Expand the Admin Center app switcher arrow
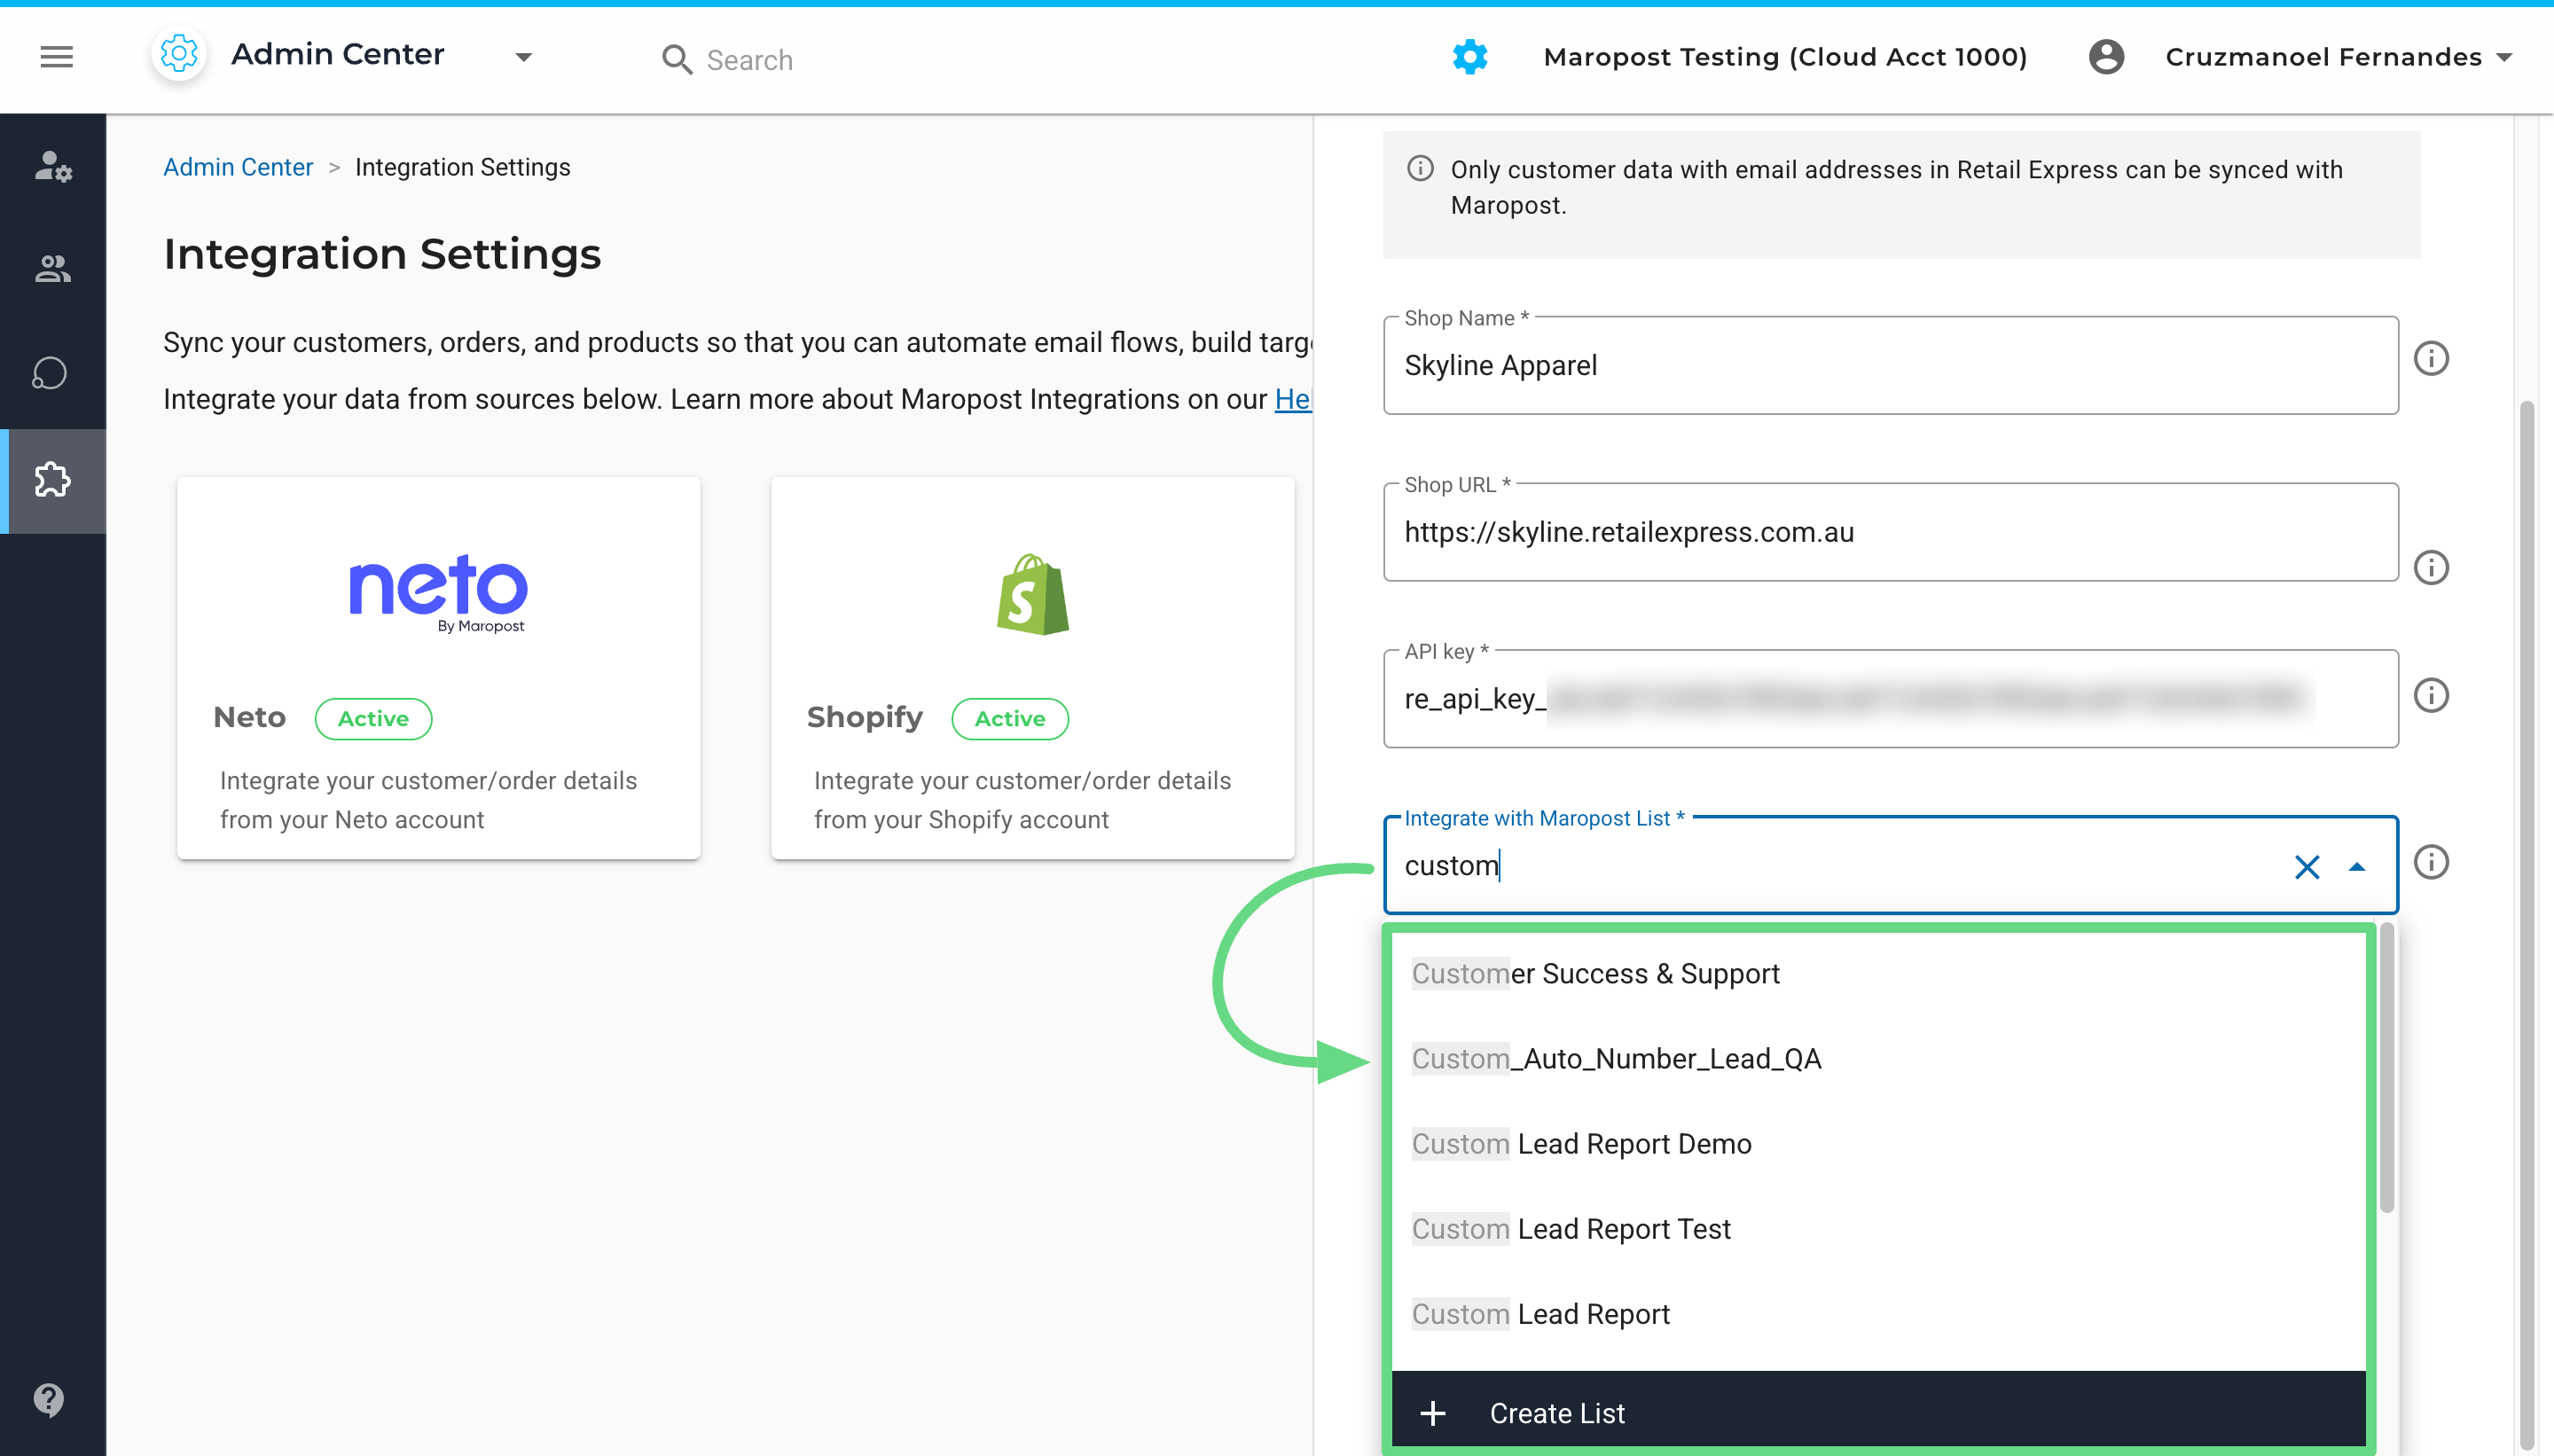2554x1456 pixels. pyautogui.click(x=523, y=57)
